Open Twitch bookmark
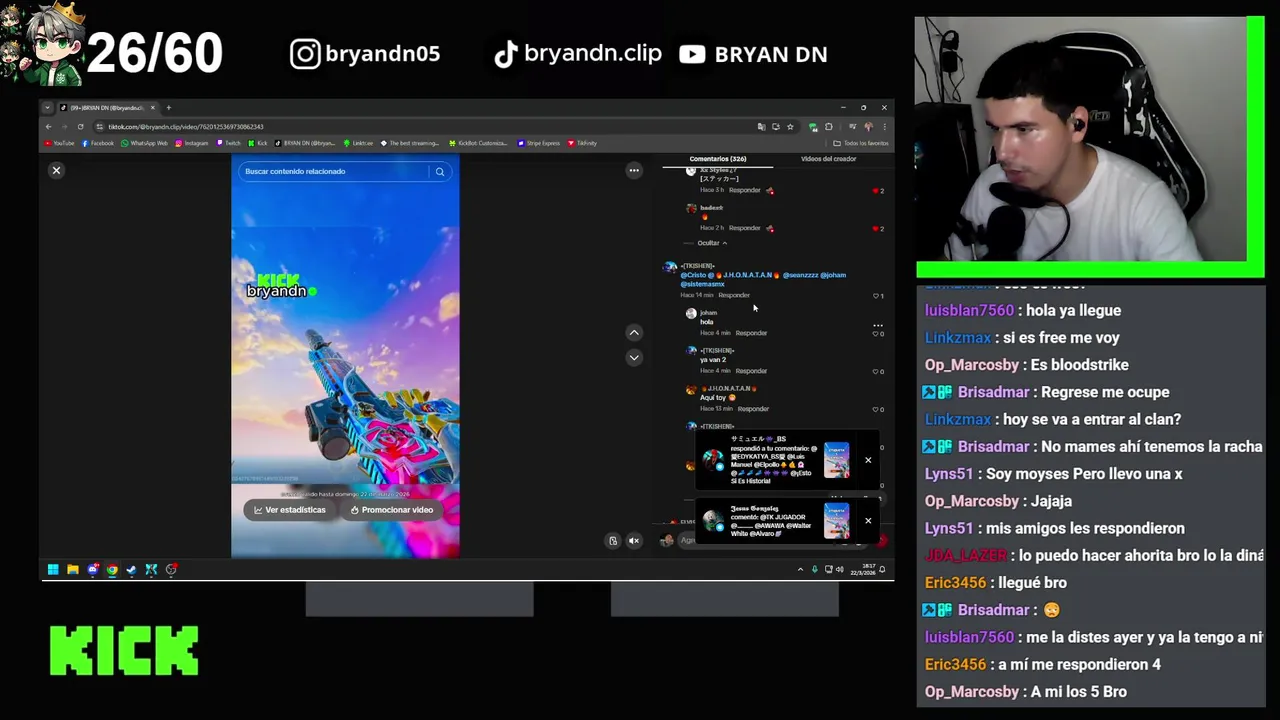 tap(228, 143)
